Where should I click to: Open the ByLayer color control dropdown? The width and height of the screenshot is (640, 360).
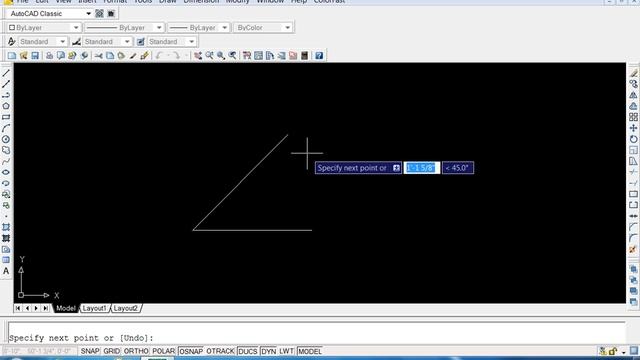click(x=76, y=28)
